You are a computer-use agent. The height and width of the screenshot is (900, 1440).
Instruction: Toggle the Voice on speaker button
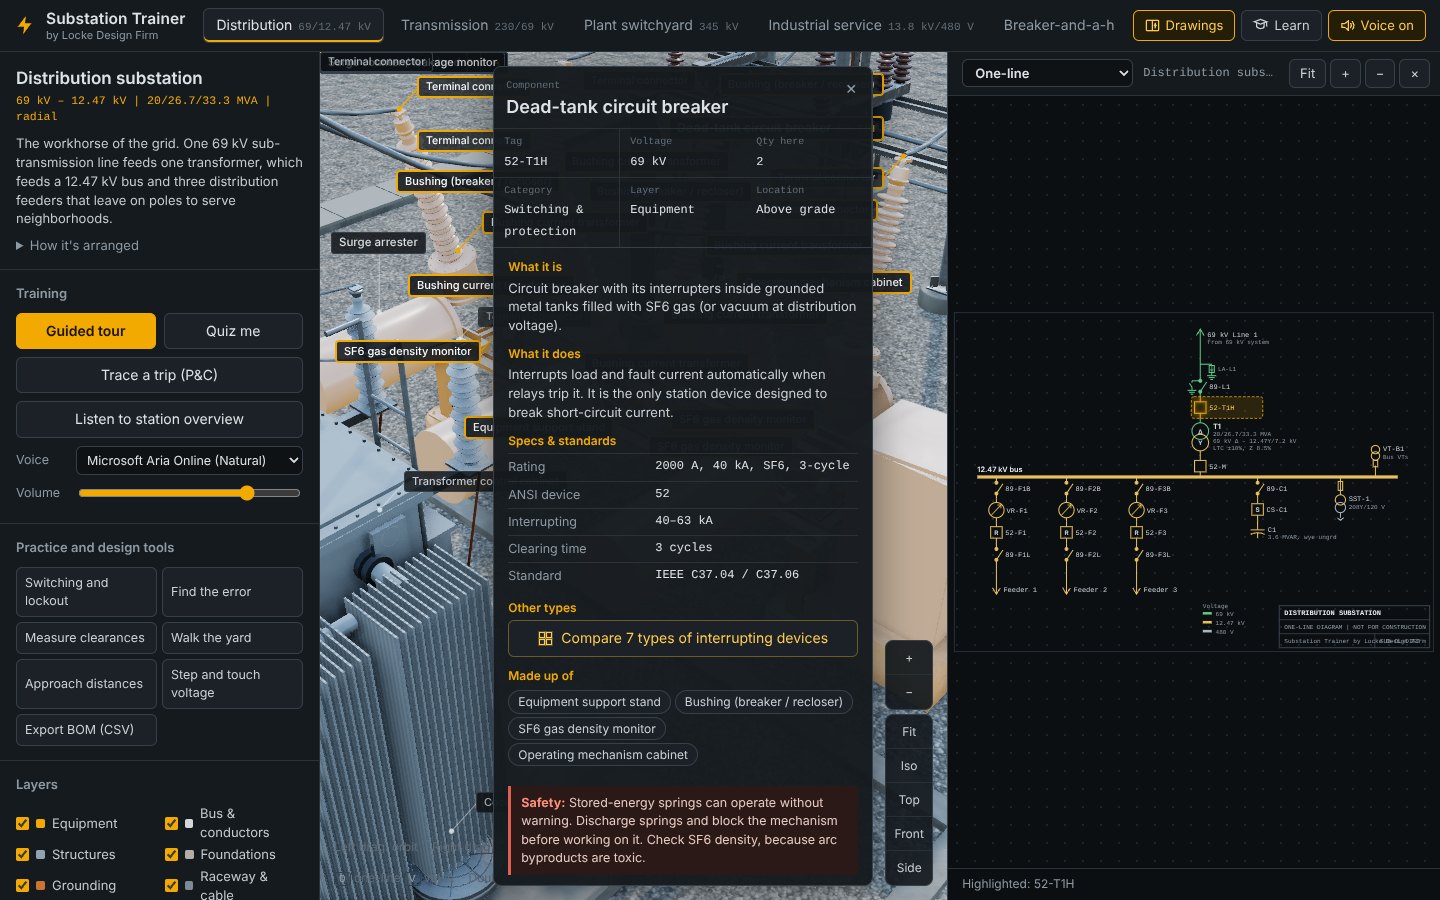[1377, 25]
